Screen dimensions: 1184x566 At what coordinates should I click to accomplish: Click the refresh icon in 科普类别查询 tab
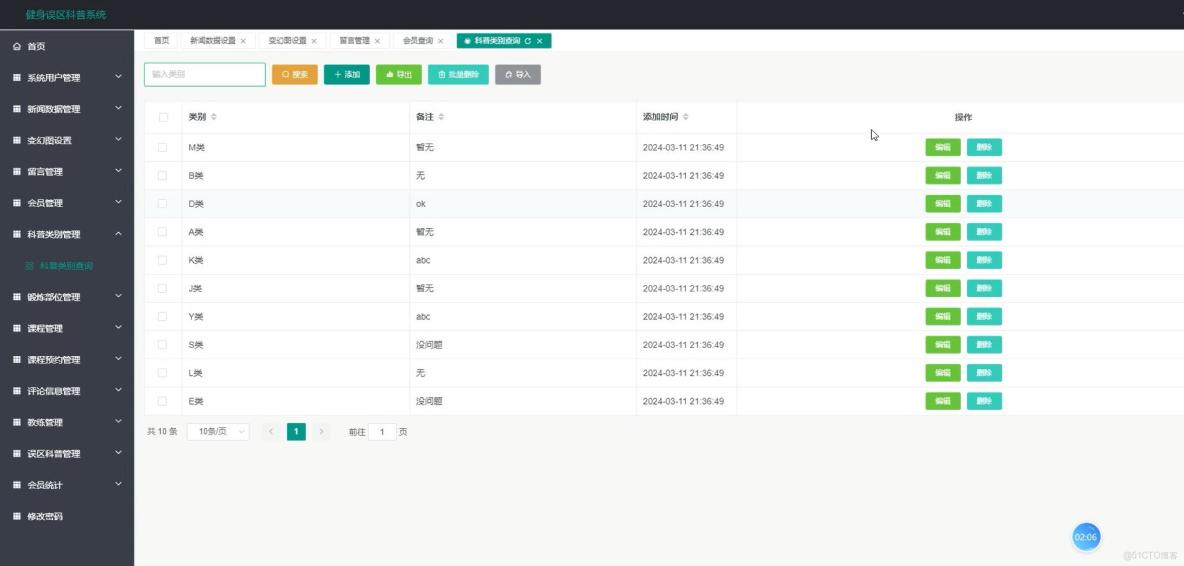528,41
